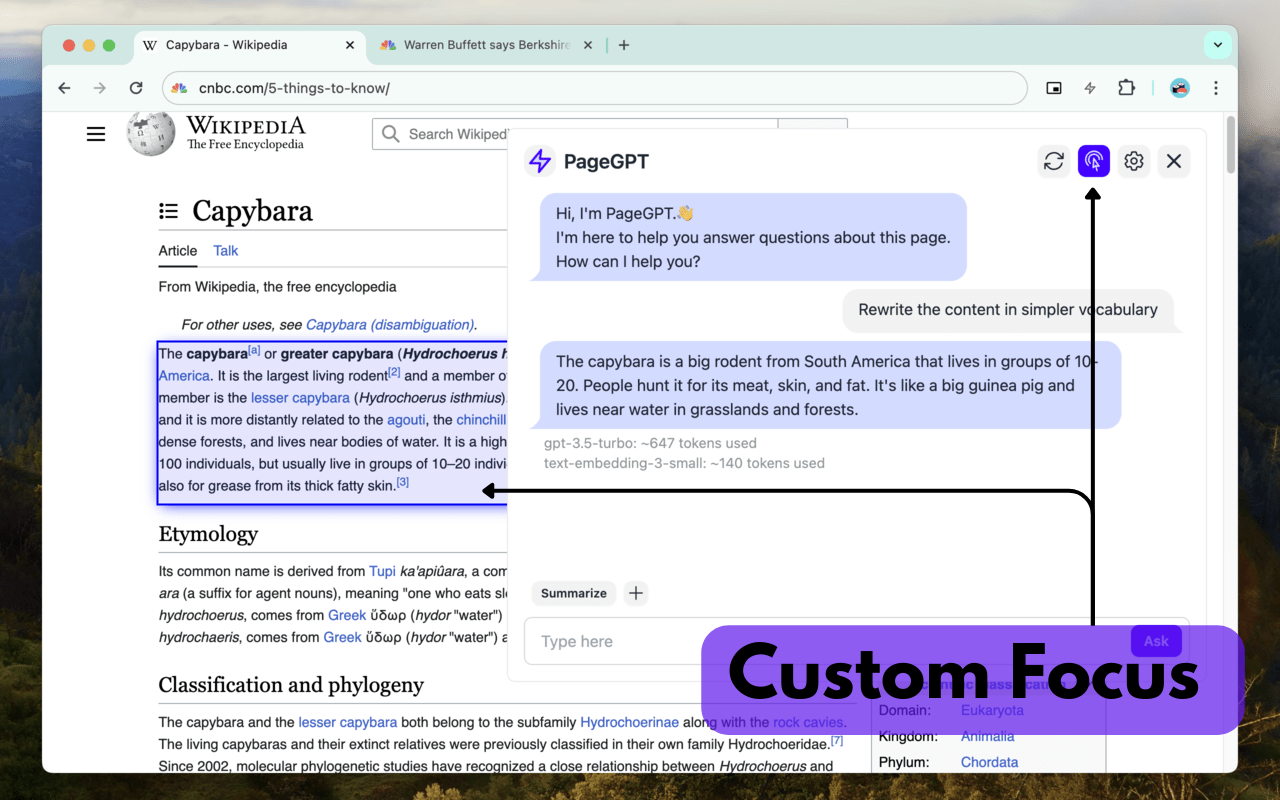Open the PageGPT lightning extension in the toolbar
The width and height of the screenshot is (1280, 800).
[1089, 88]
